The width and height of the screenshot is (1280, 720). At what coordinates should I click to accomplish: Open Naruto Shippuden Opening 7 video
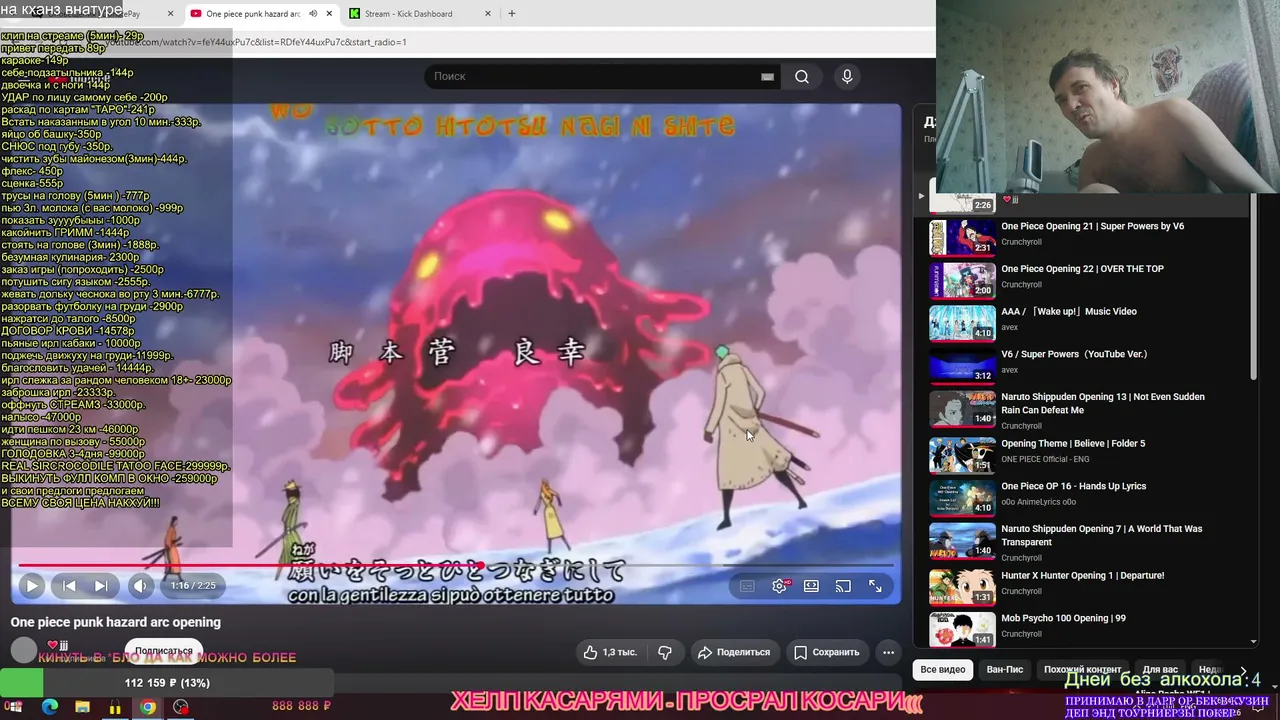pos(1102,535)
